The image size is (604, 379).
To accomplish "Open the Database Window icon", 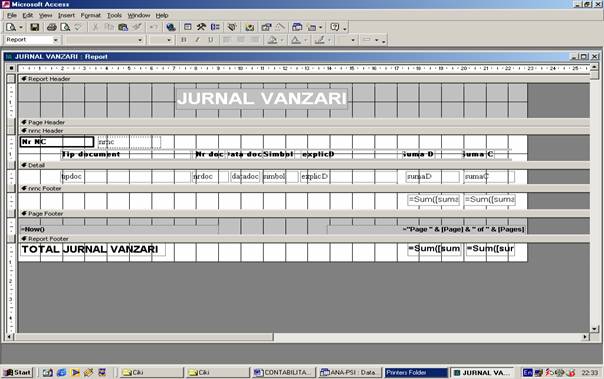I will 297,27.
